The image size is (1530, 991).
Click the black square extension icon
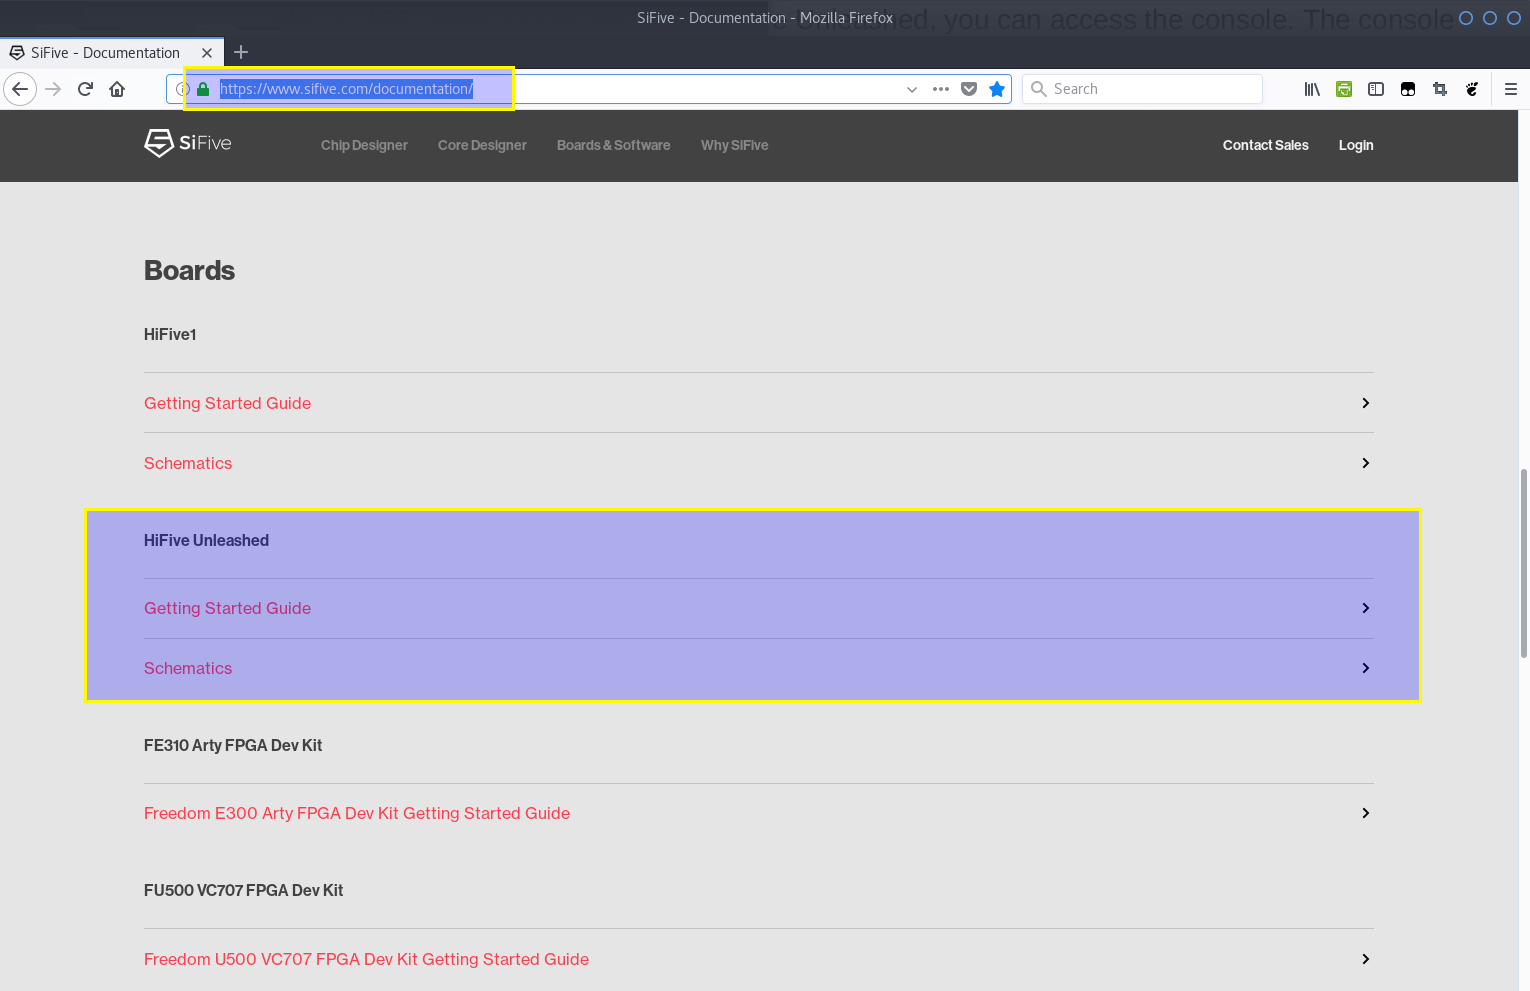(x=1408, y=89)
